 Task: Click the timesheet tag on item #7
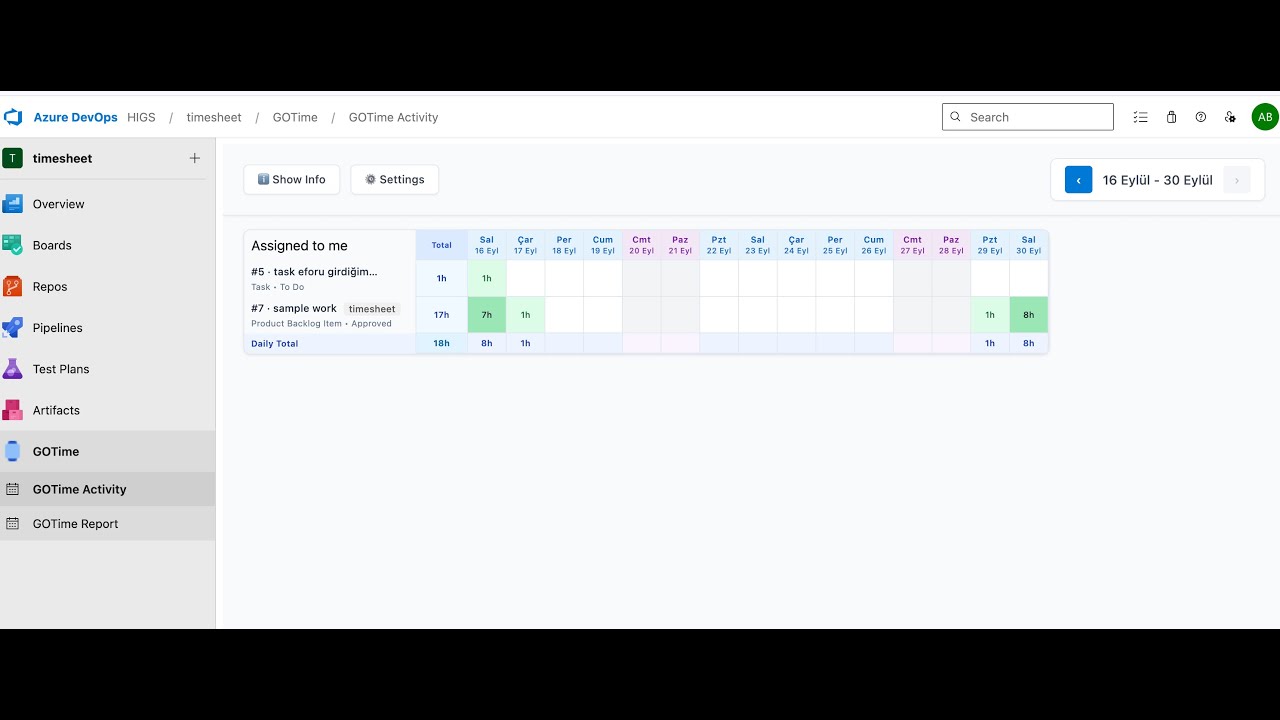click(x=372, y=309)
